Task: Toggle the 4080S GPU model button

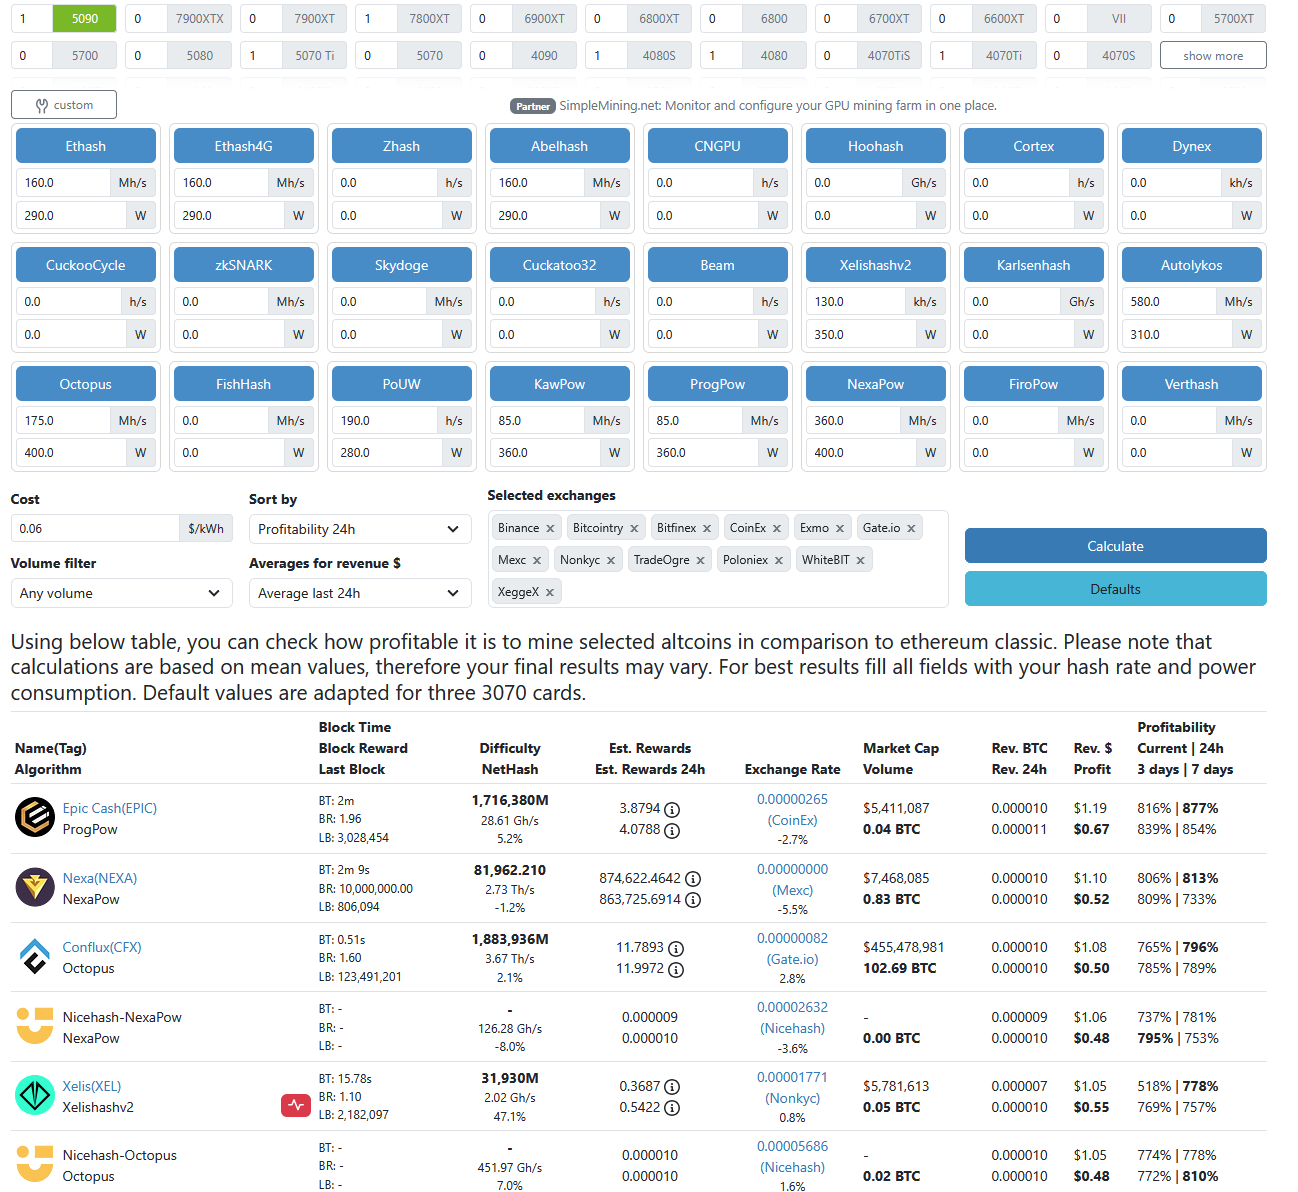Action: tap(660, 55)
